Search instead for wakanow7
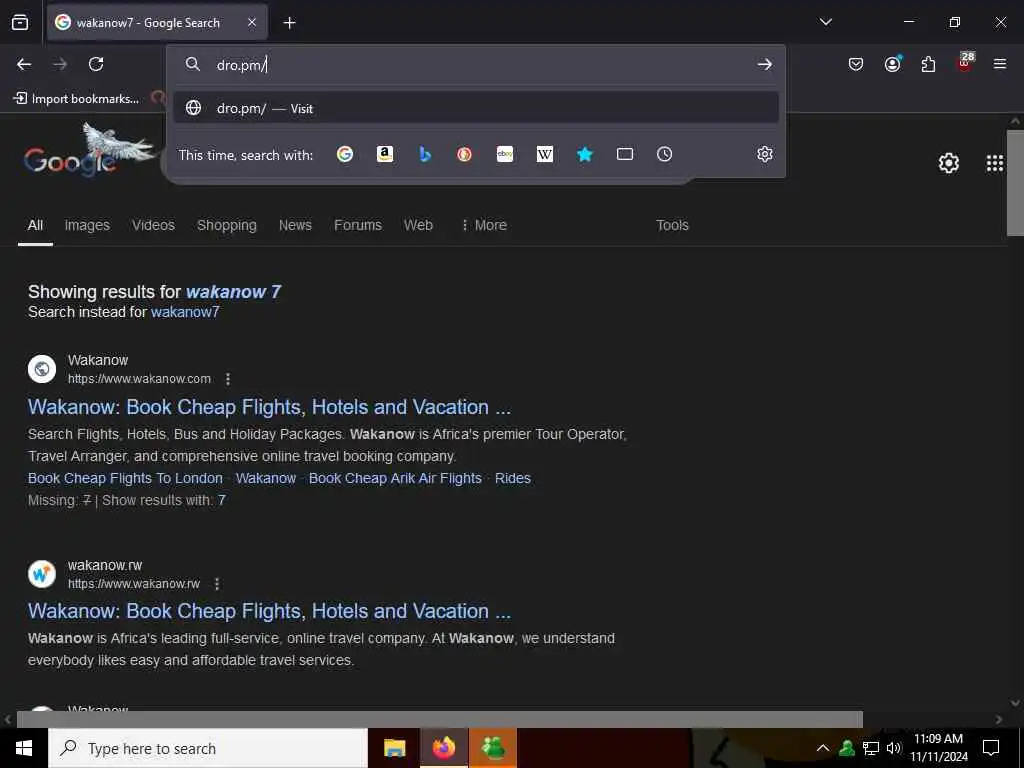Viewport: 1024px width, 768px height. (x=185, y=312)
